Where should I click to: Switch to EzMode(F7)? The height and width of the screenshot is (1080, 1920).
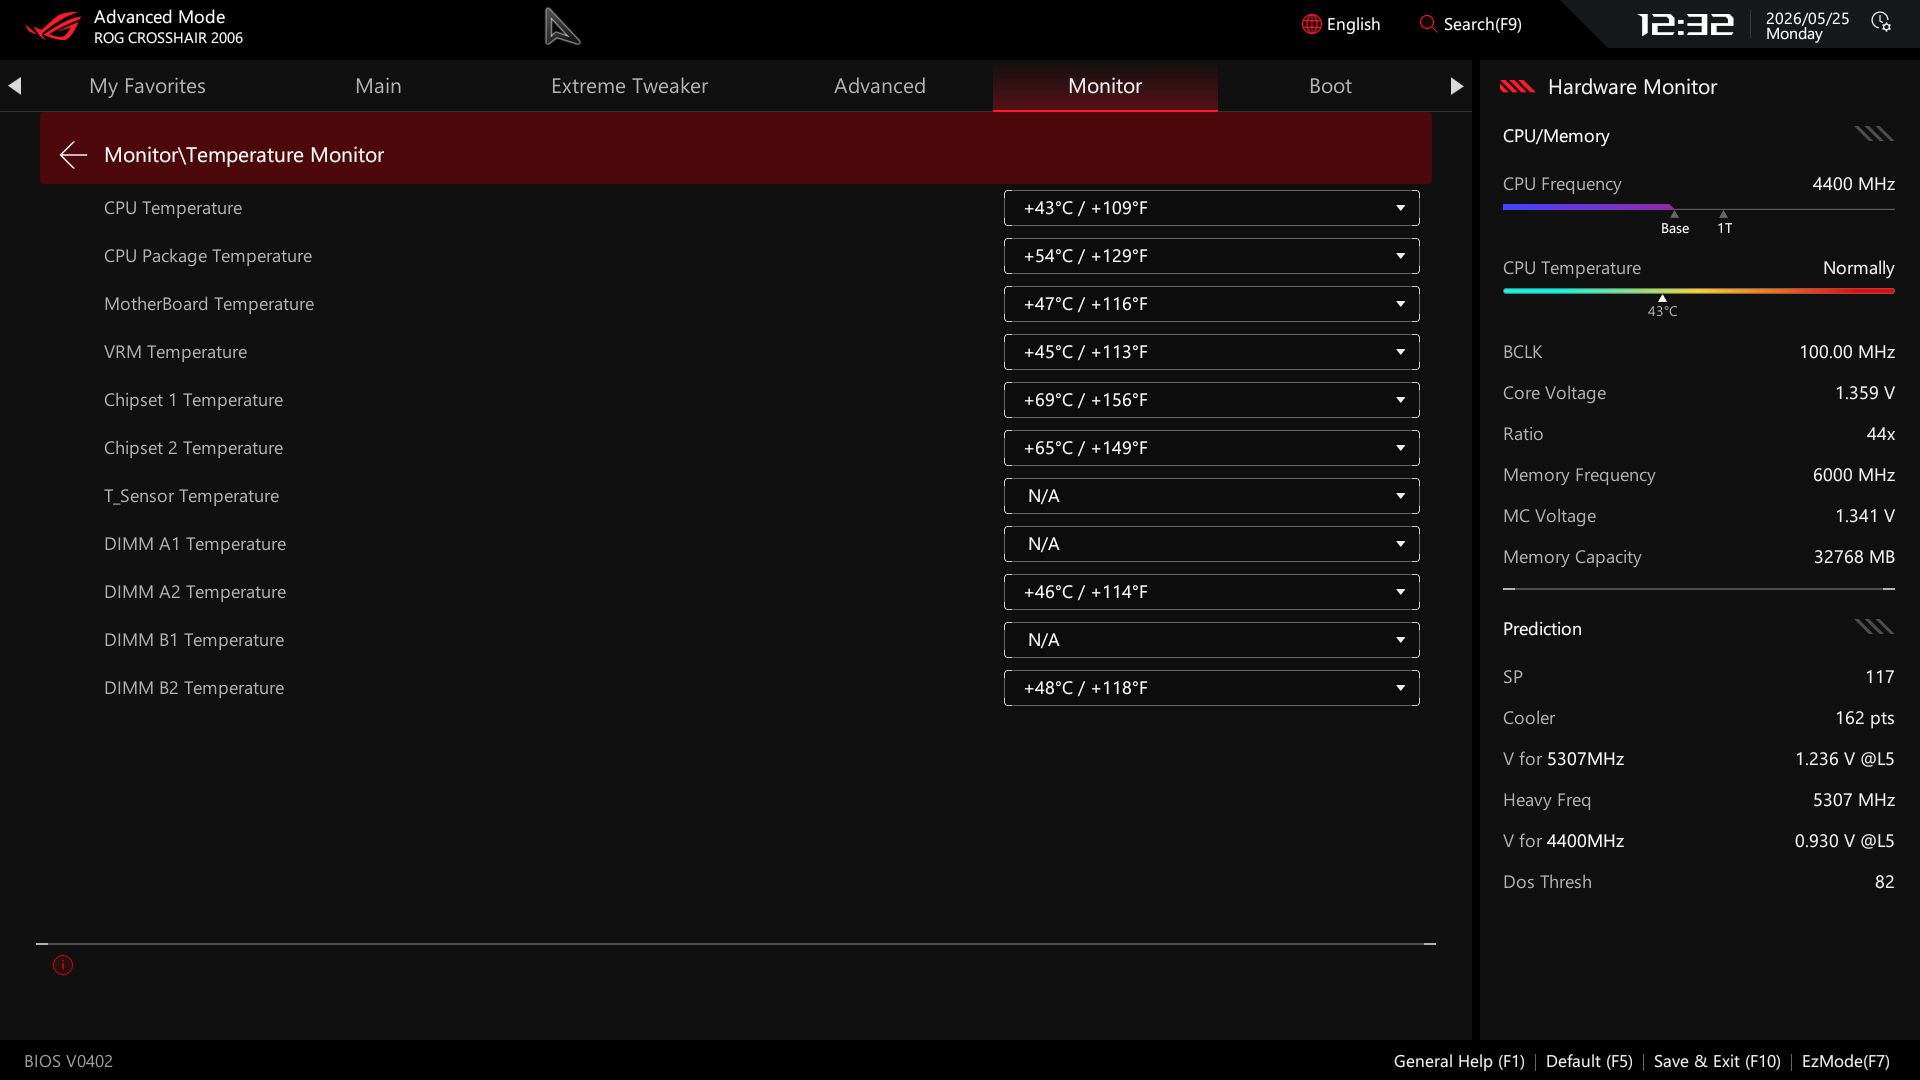pos(1845,1061)
